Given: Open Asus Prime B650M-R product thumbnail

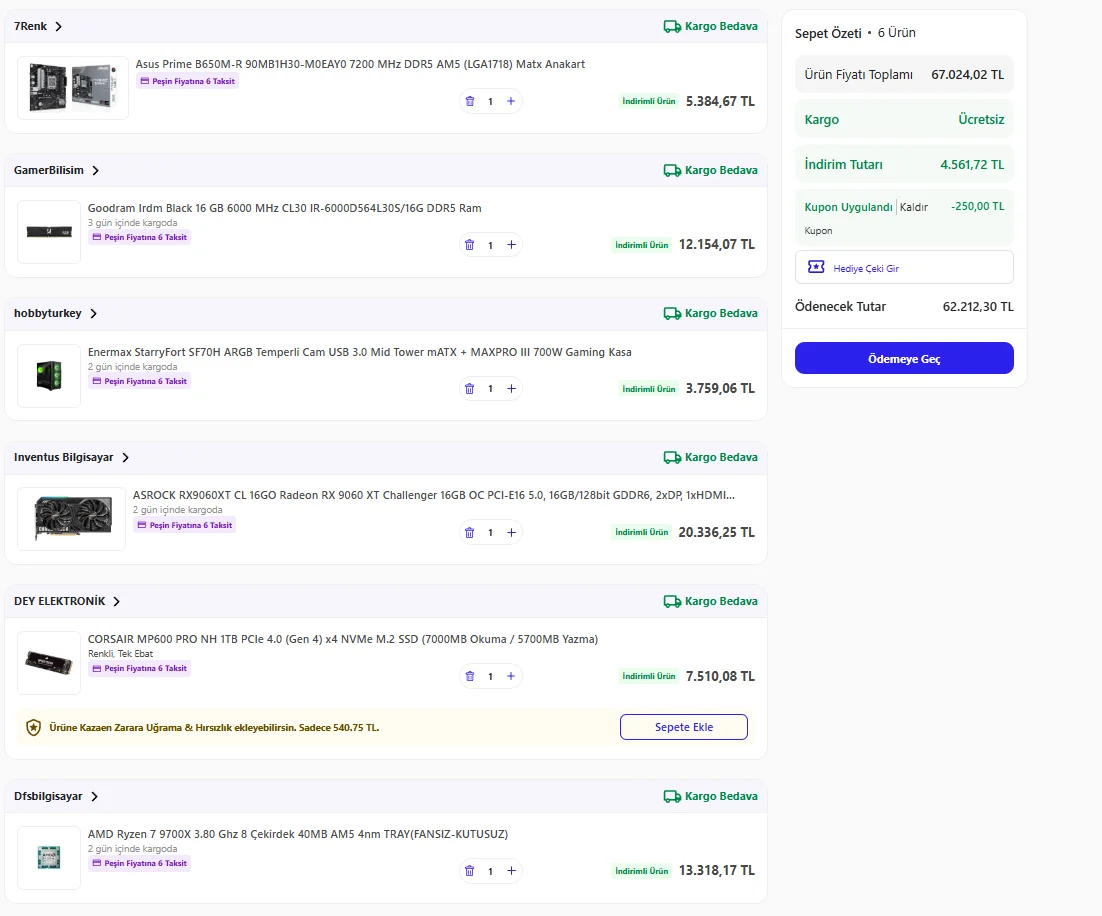Looking at the screenshot, I should (x=73, y=88).
